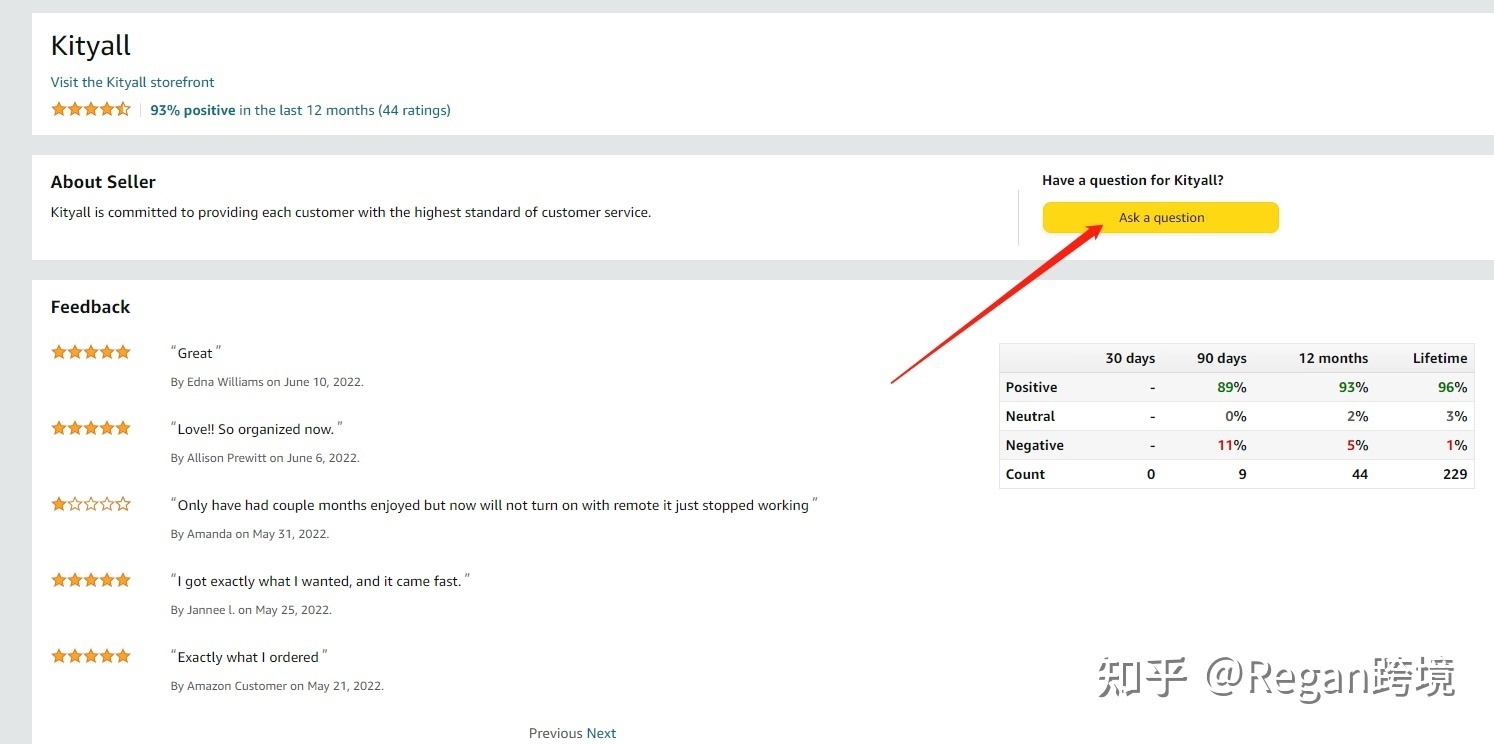Image resolution: width=1494 pixels, height=744 pixels.
Task: Open the Kityall storefront link
Action: (x=132, y=82)
